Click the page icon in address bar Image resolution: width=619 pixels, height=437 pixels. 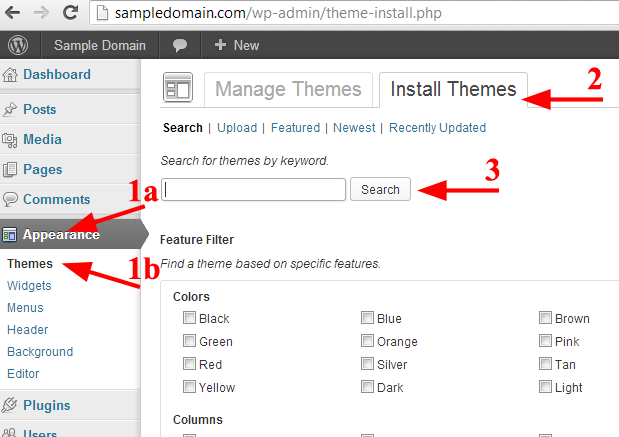(x=102, y=13)
